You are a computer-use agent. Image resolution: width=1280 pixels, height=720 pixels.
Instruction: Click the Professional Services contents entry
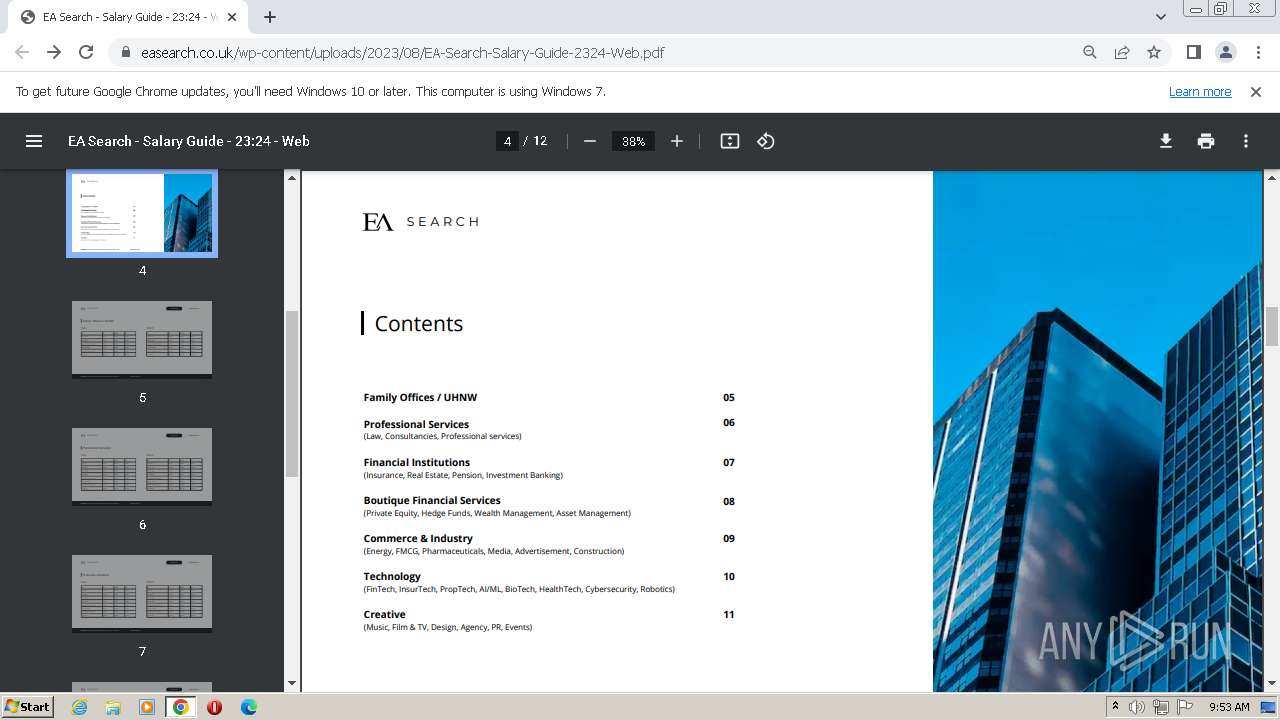416,424
